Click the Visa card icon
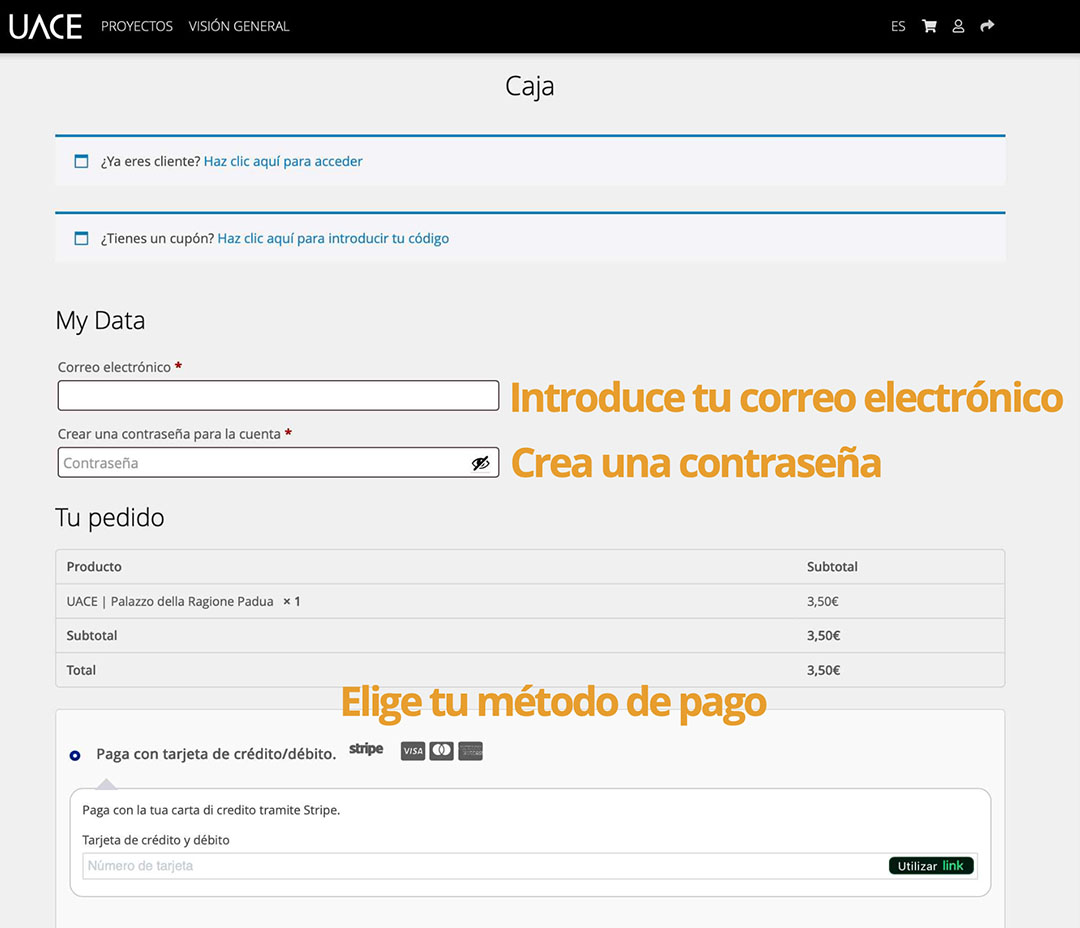This screenshot has width=1080, height=928. [x=413, y=751]
